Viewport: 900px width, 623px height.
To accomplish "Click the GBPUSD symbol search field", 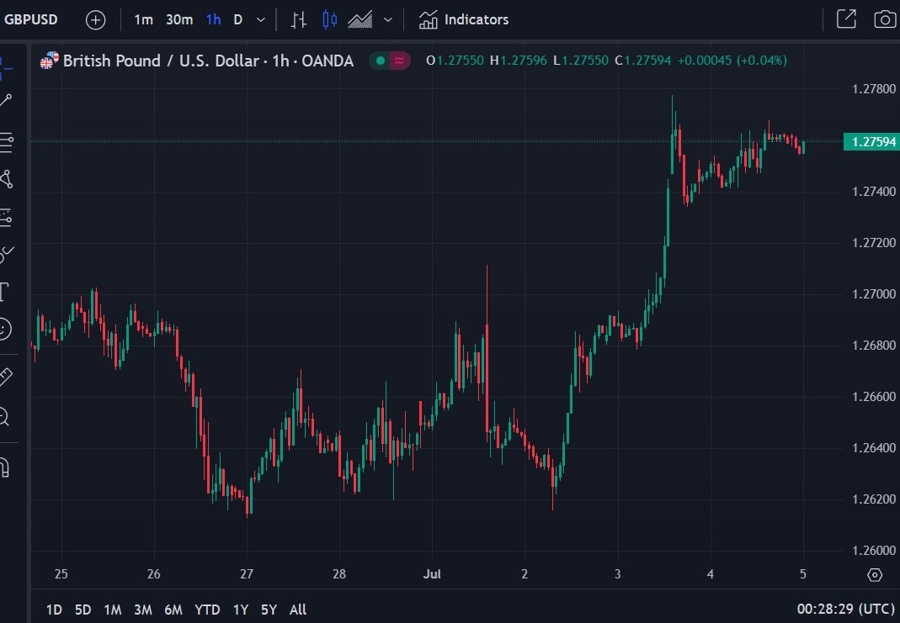I will click(30, 19).
